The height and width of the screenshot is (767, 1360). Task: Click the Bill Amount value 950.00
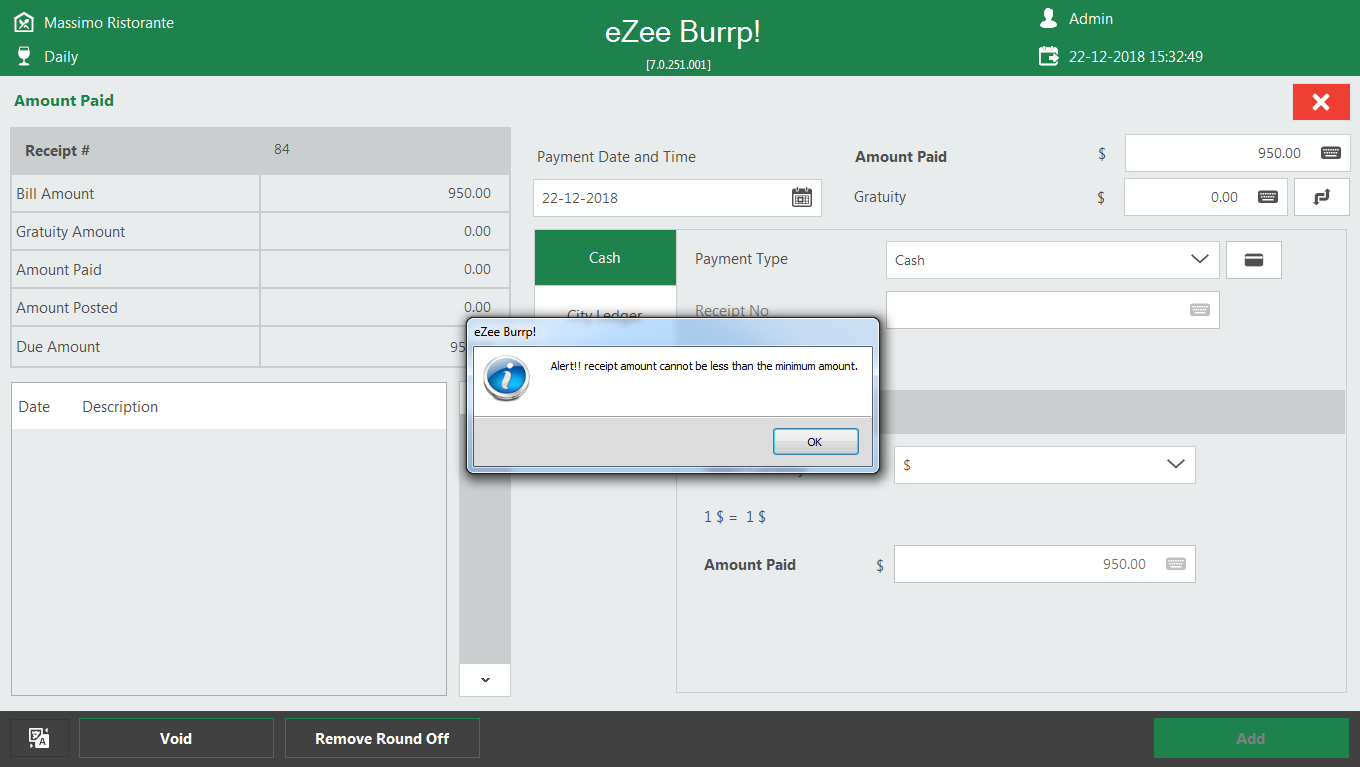click(x=469, y=193)
